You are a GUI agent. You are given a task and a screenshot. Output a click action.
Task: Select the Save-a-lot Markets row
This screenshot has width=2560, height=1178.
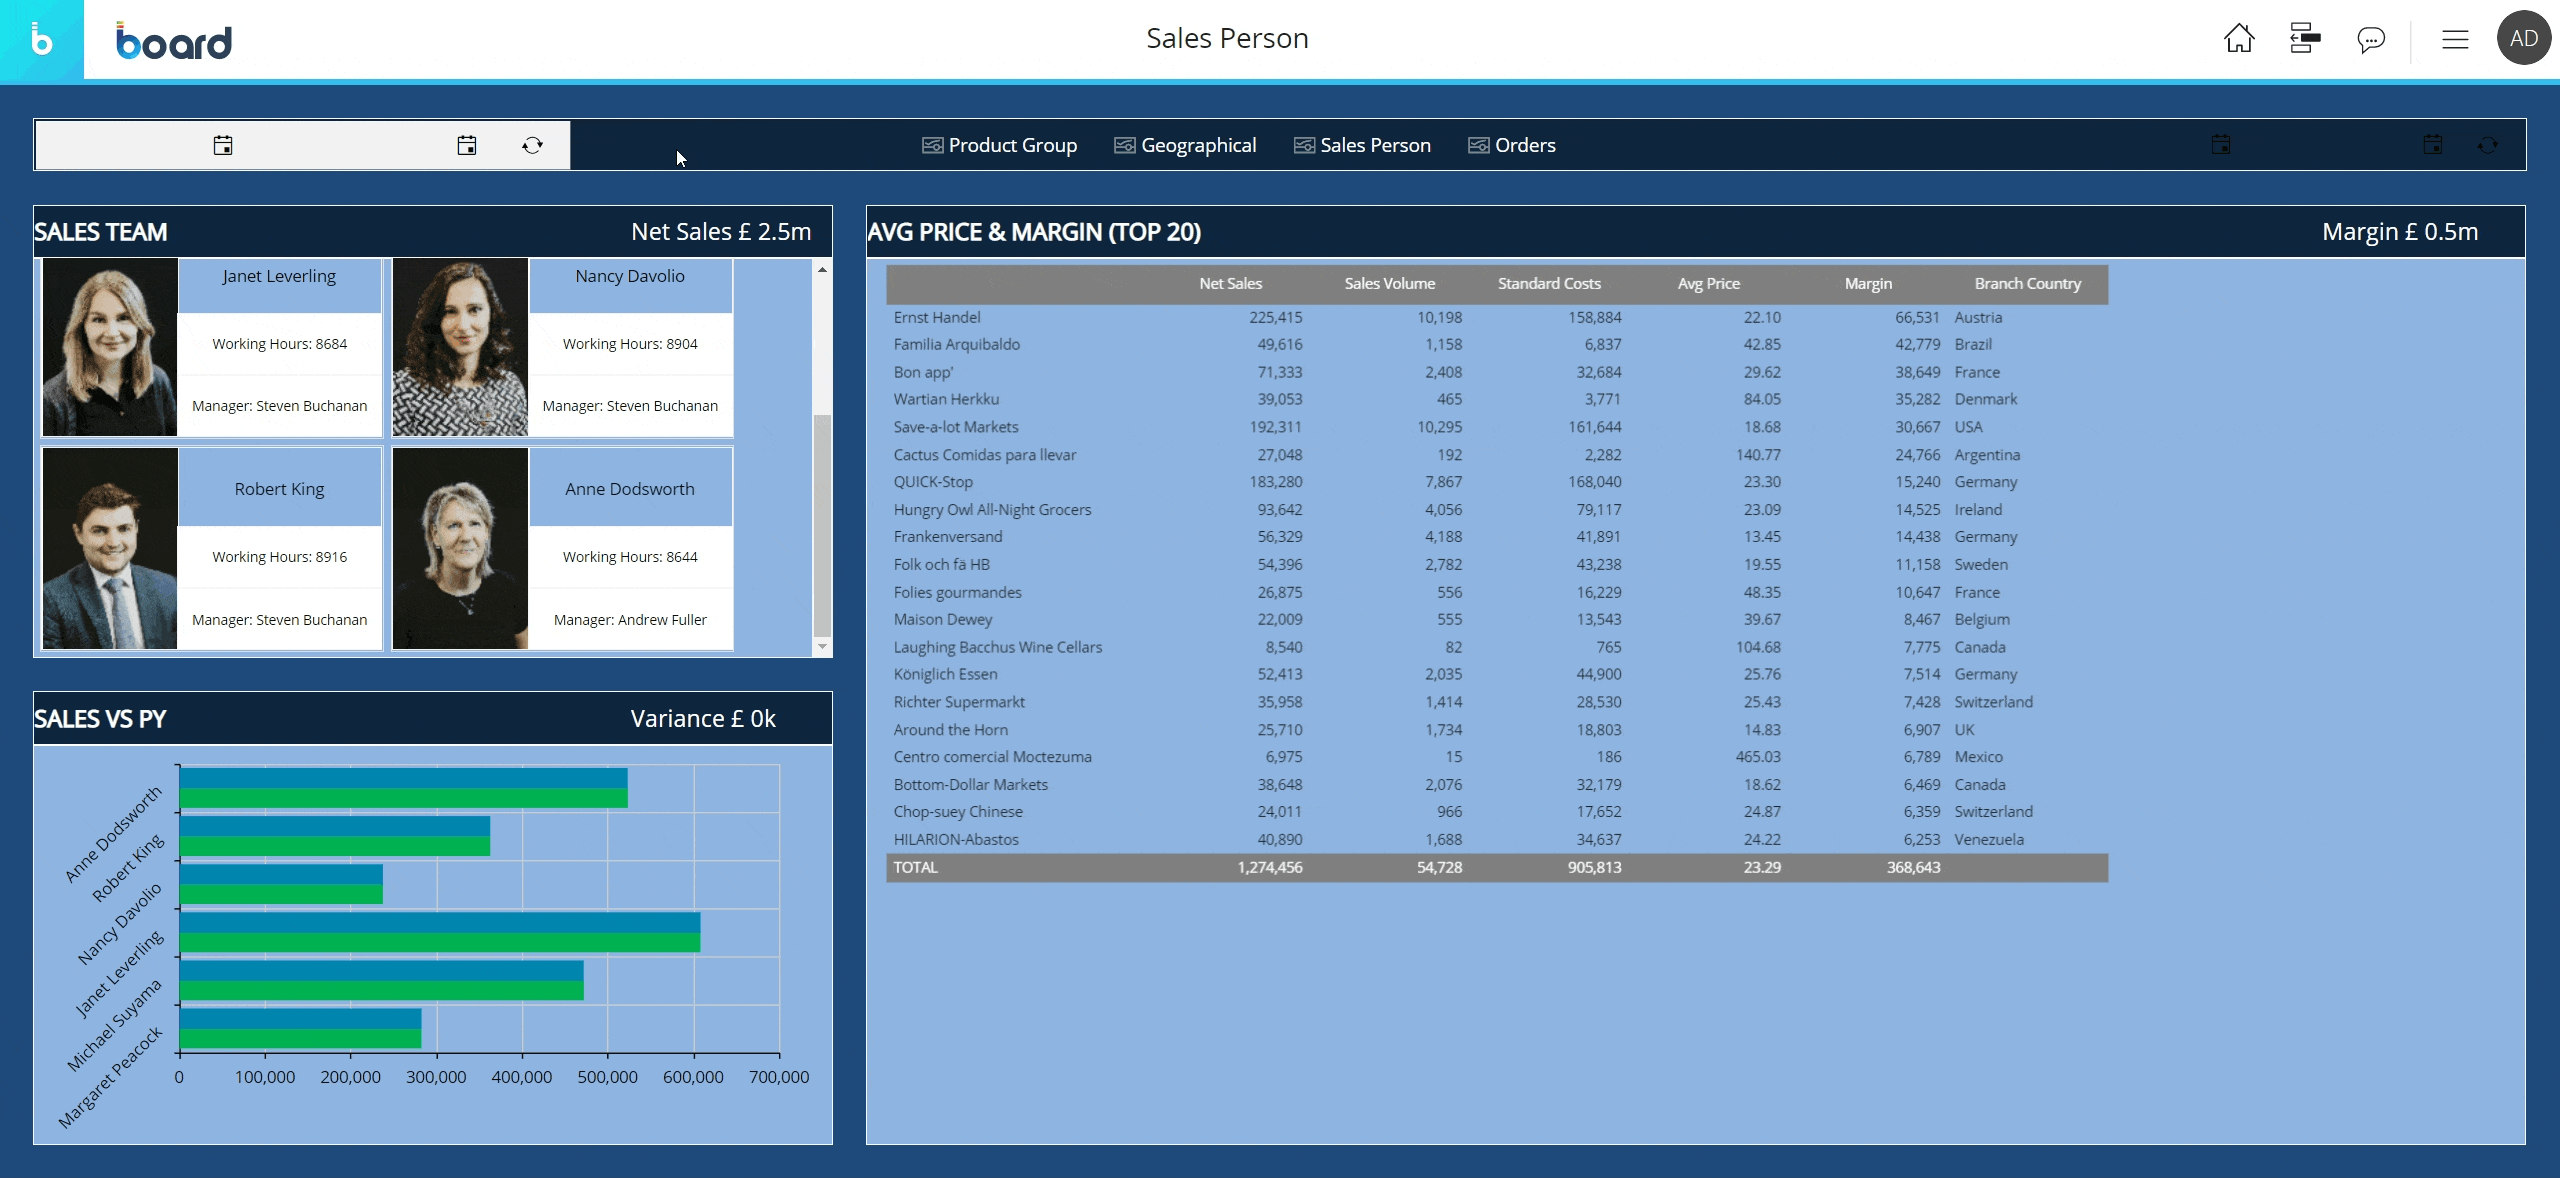tap(1497, 427)
